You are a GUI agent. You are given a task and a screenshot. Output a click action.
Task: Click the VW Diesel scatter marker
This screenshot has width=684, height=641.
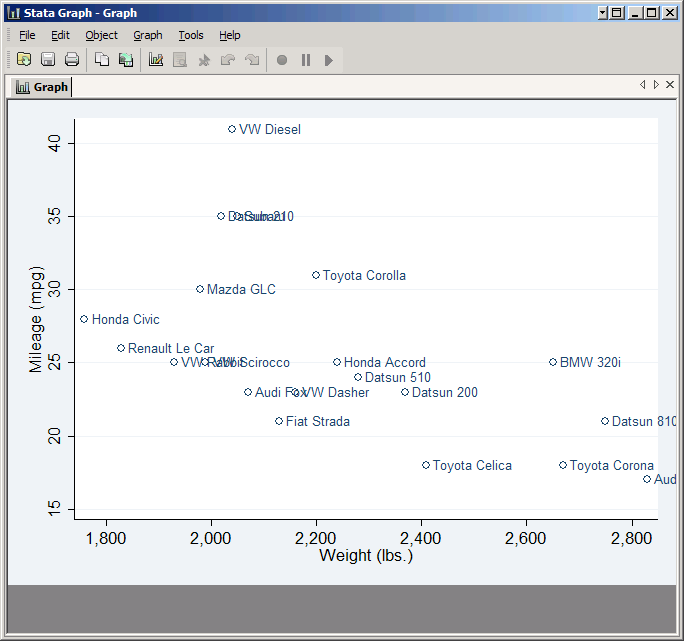click(x=232, y=129)
